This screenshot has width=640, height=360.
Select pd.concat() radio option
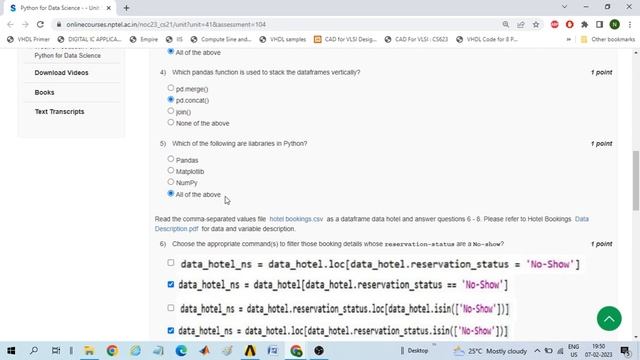point(171,99)
